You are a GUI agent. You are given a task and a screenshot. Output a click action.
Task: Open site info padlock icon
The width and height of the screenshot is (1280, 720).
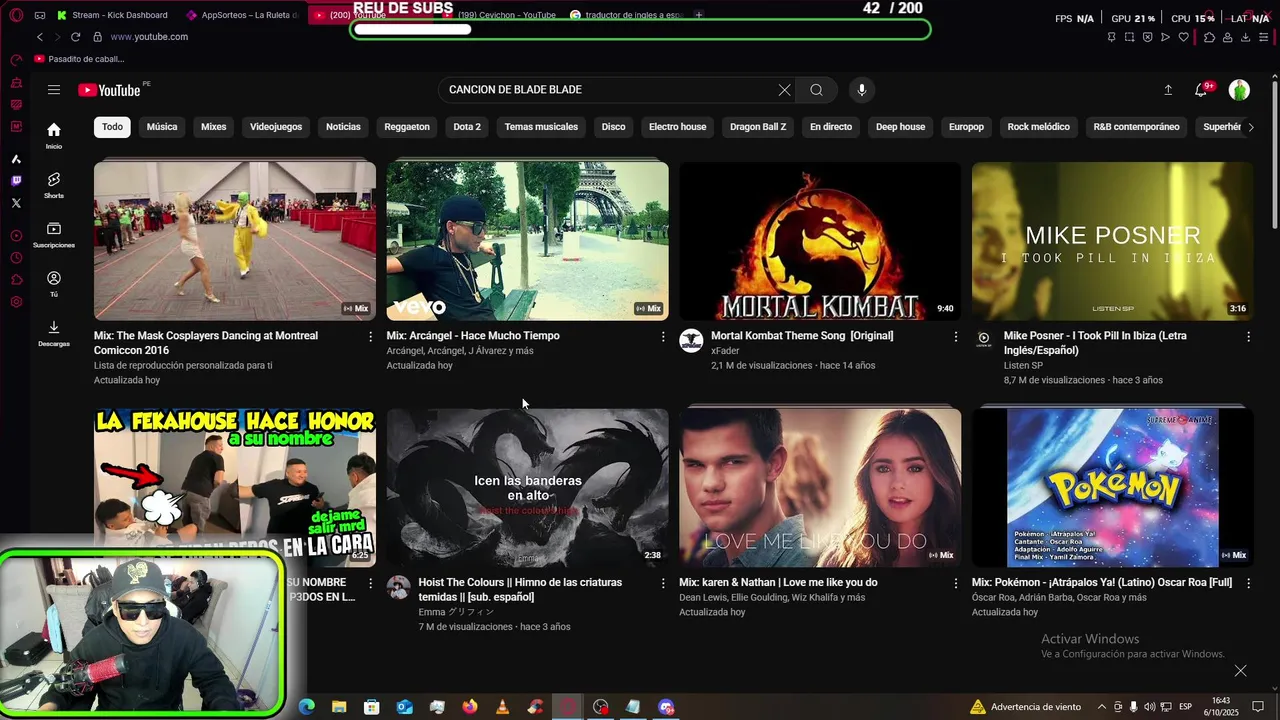tap(97, 37)
